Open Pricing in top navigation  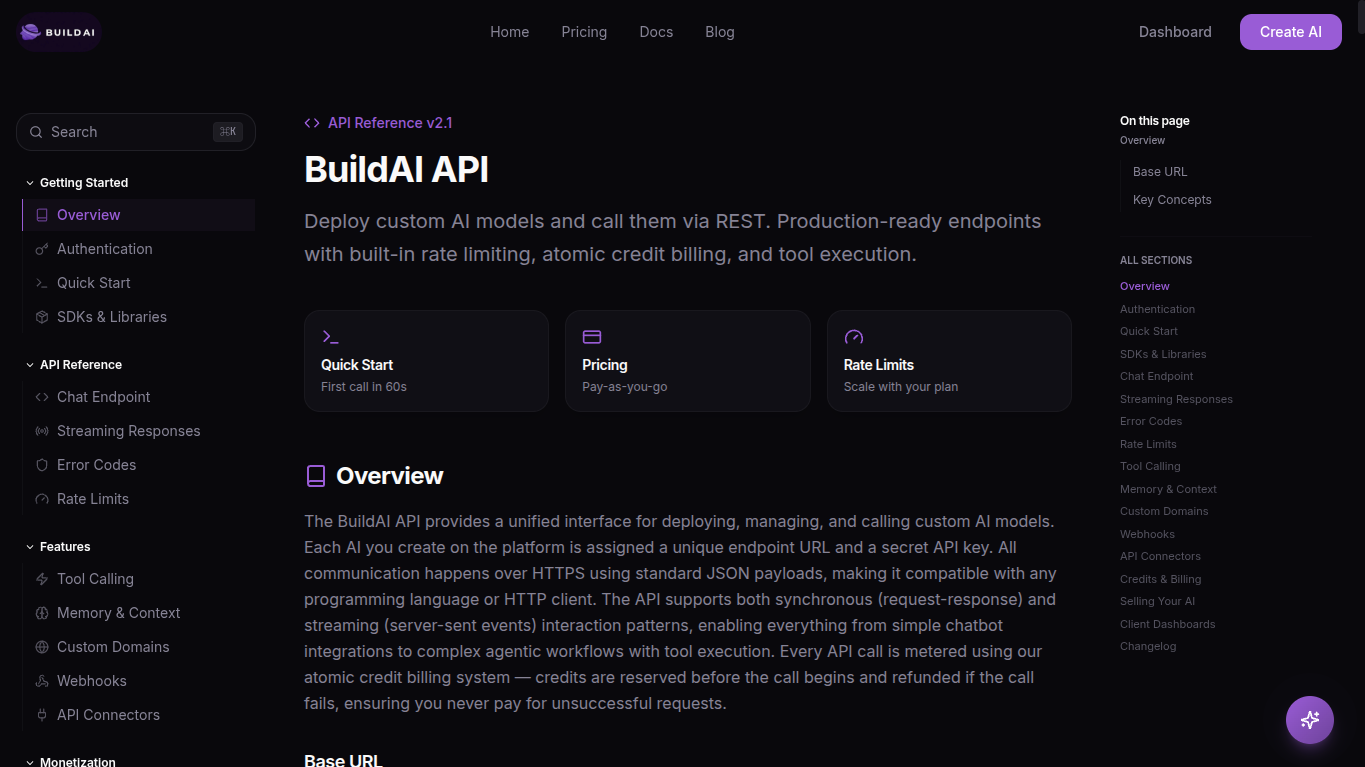click(x=584, y=32)
